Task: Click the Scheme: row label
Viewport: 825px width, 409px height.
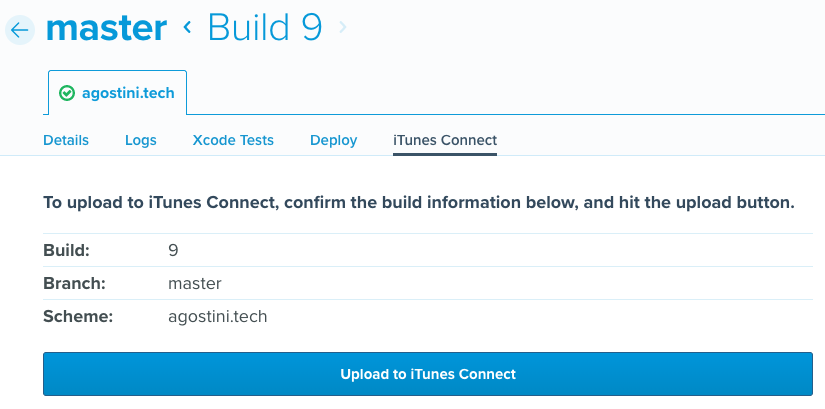Action: [x=78, y=317]
